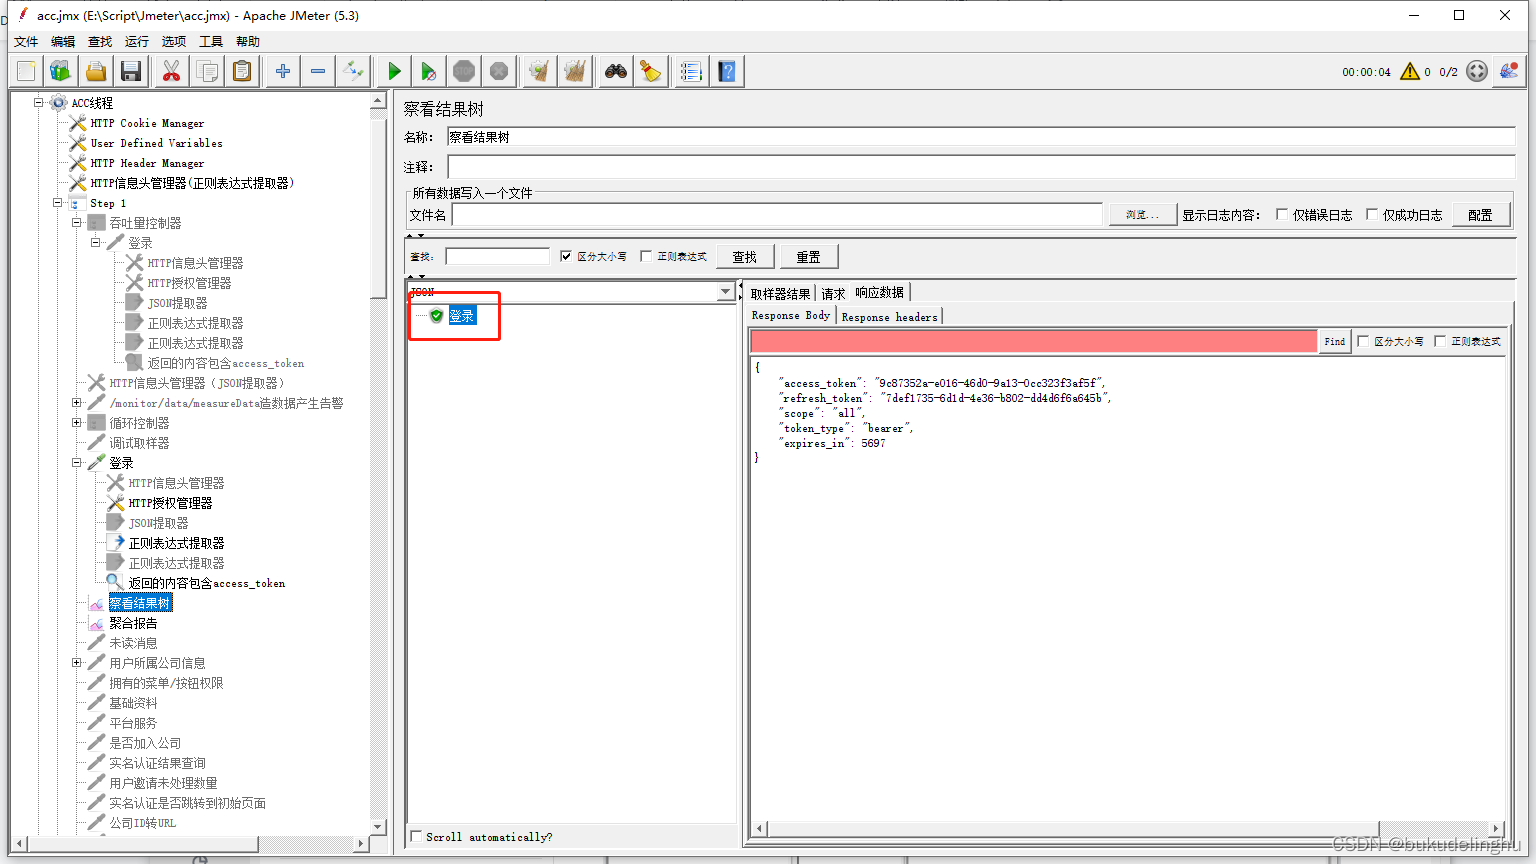Screen dimensions: 1536x864
Task: Click the thread count circular icon
Action: 1477,71
